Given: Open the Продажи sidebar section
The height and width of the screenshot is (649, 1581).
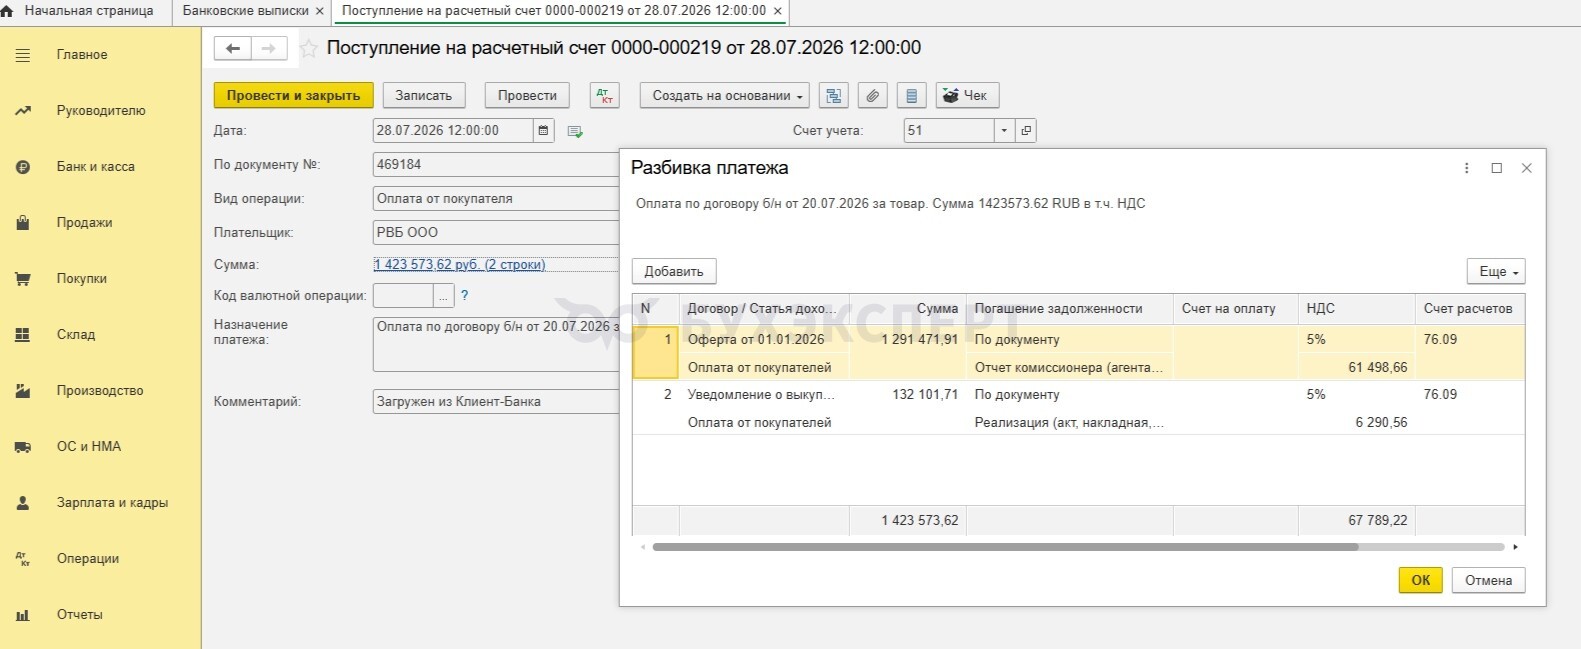Looking at the screenshot, I should coord(85,223).
